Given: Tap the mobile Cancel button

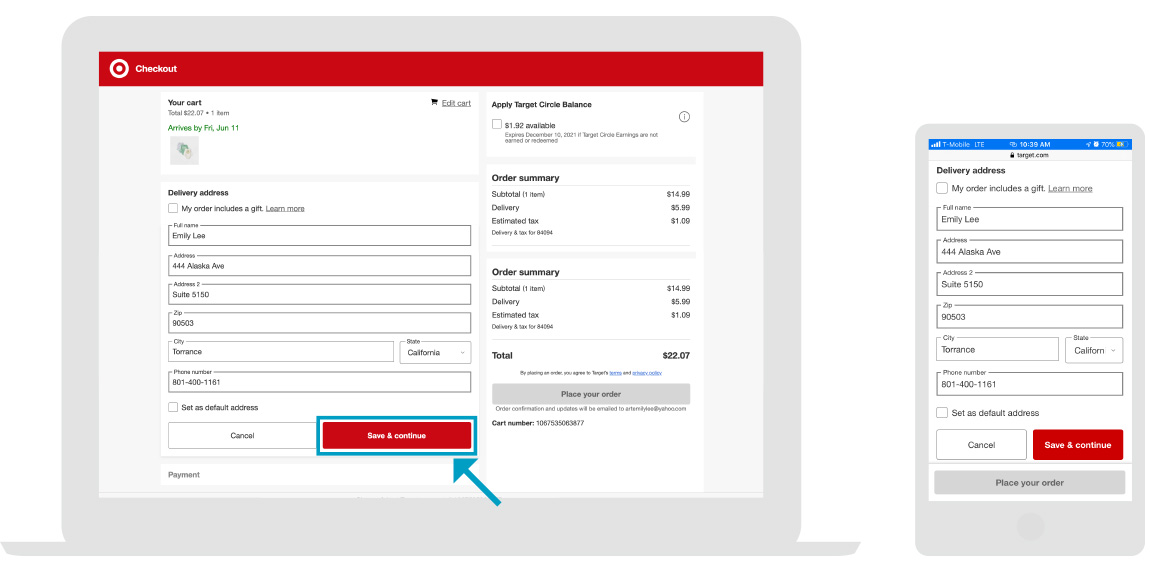Looking at the screenshot, I should tap(981, 445).
